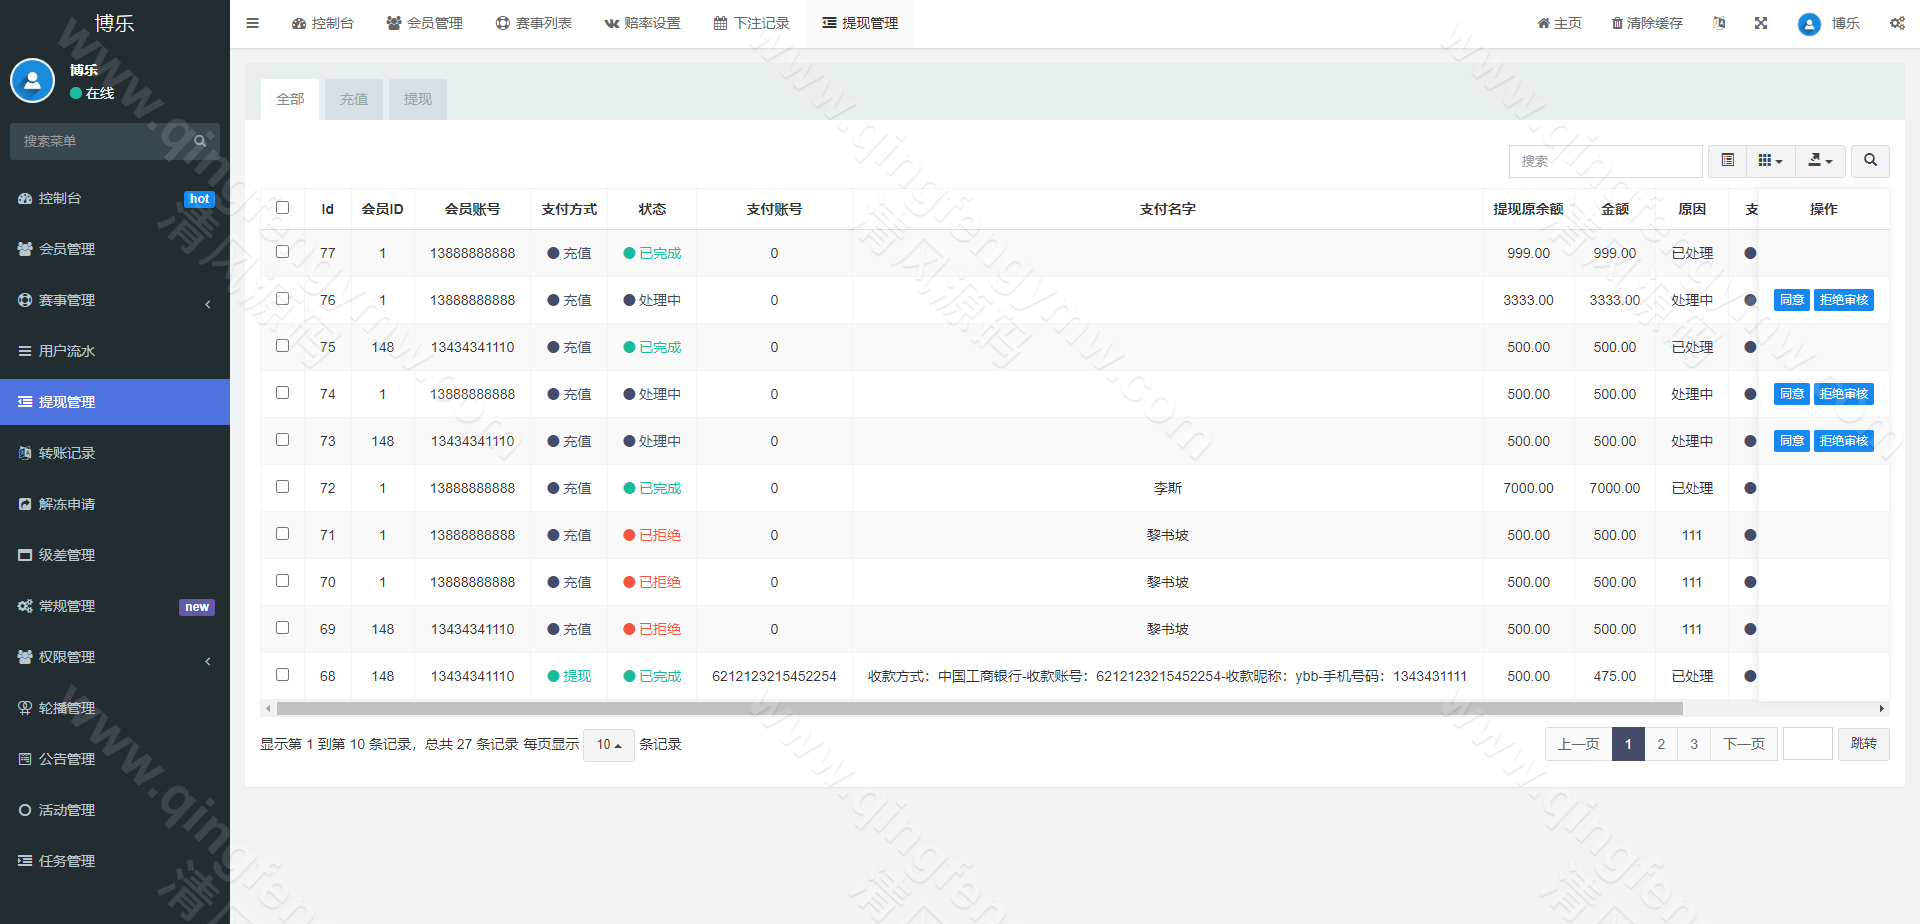The width and height of the screenshot is (1920, 924).
Task: Switch to the 提现 tab
Action: point(417,99)
